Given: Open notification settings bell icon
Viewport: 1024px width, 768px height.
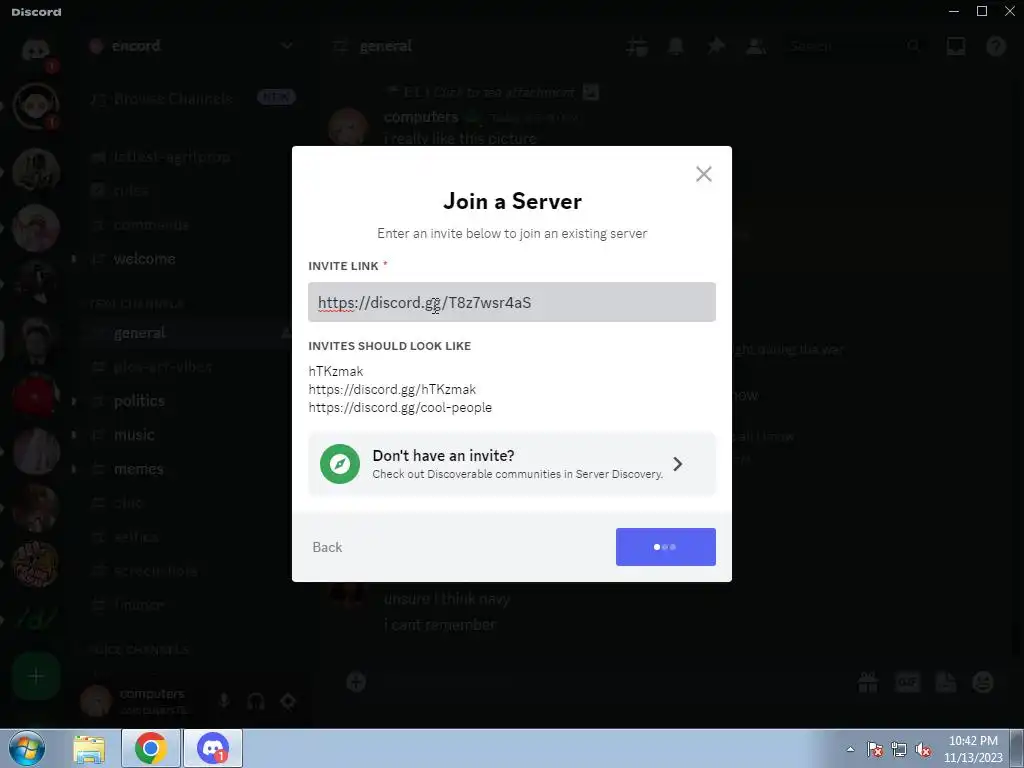Looking at the screenshot, I should coord(676,46).
